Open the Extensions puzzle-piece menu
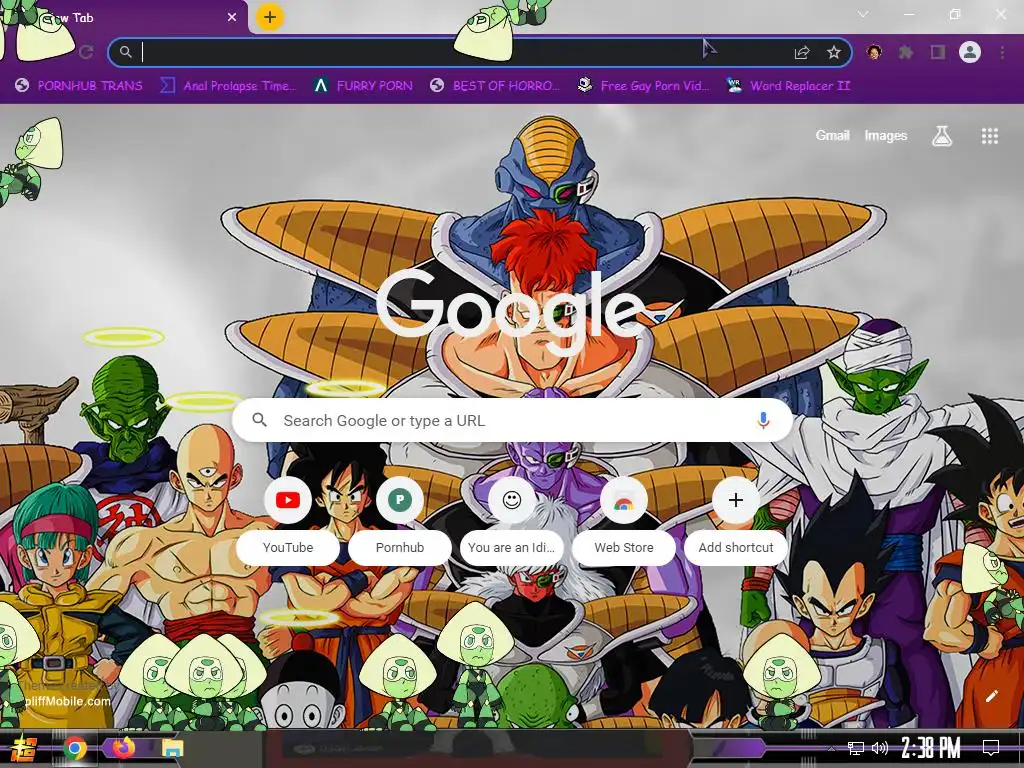This screenshot has height=768, width=1024. click(x=906, y=52)
